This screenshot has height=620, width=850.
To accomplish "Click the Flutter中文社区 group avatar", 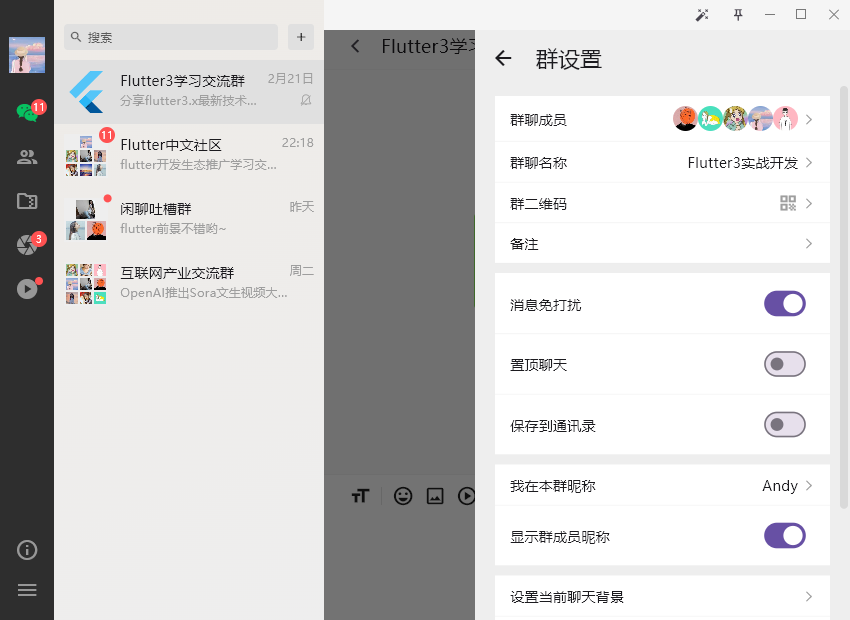I will pos(86,156).
